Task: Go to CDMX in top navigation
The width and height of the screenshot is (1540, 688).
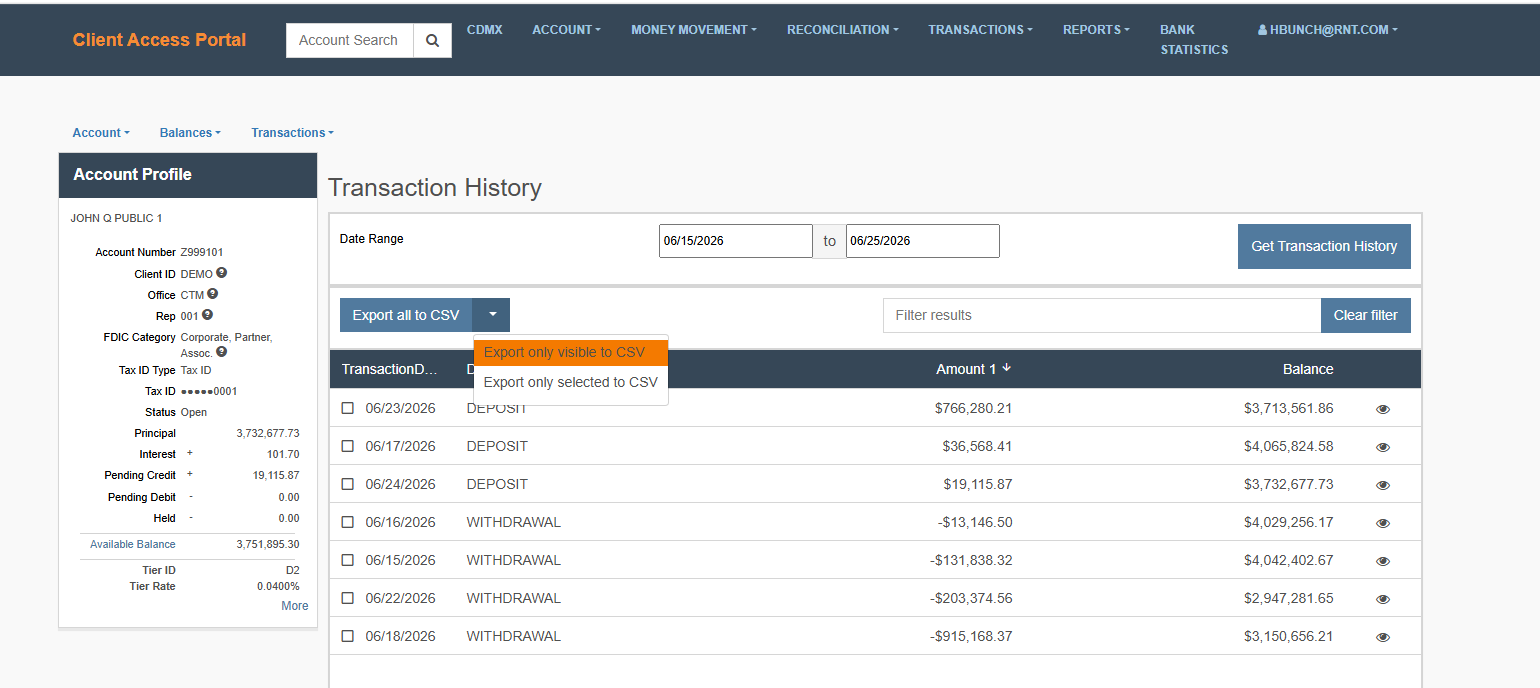Action: point(484,30)
